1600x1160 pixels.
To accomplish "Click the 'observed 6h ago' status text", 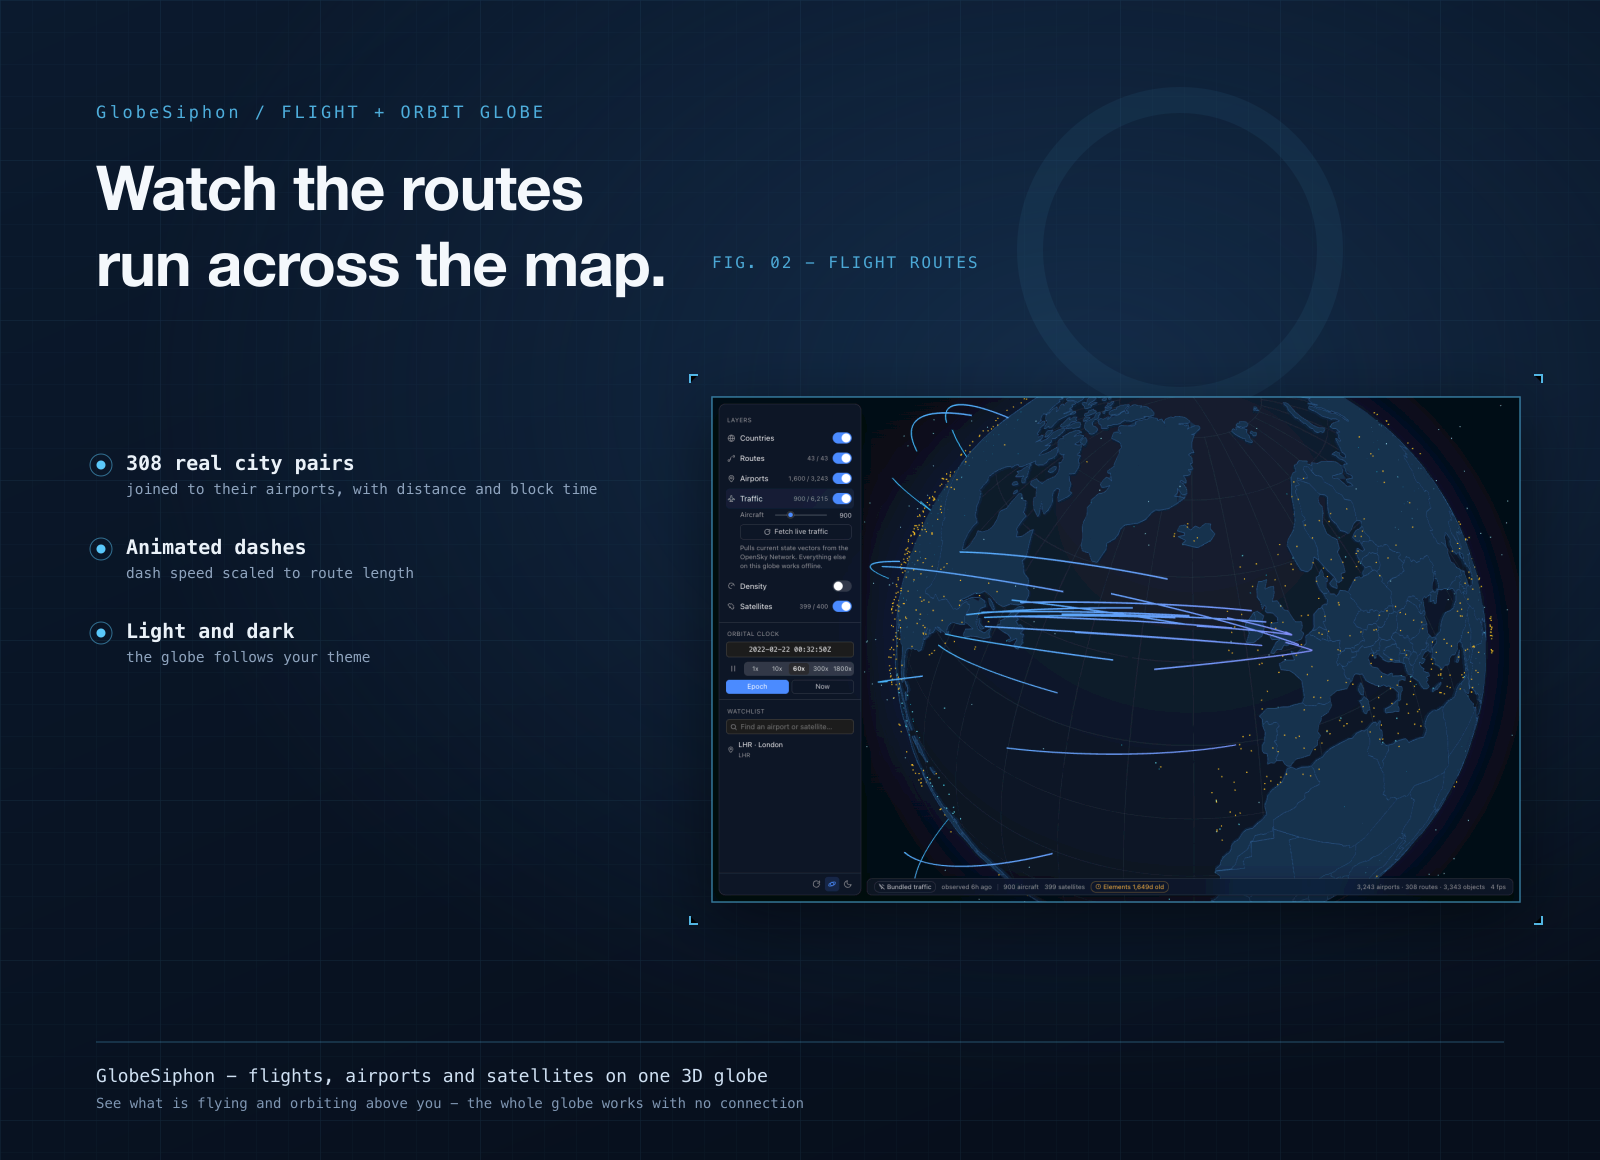I will coord(966,887).
